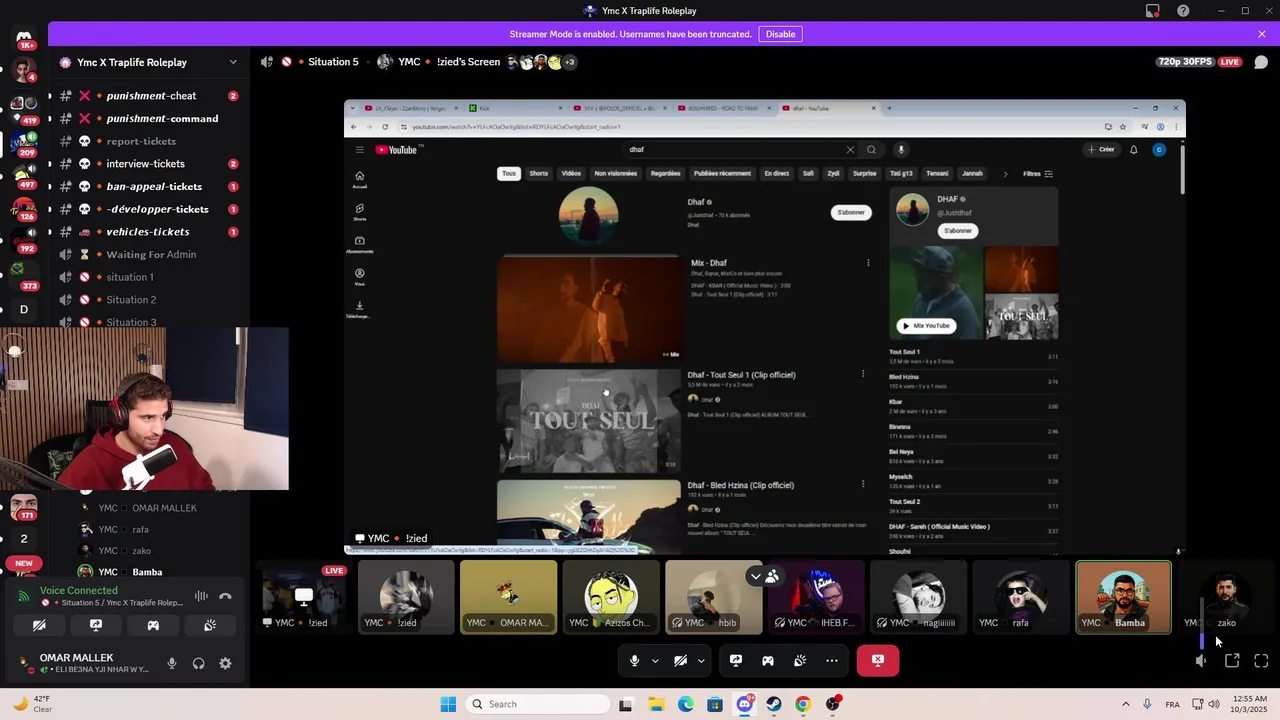This screenshot has height=720, width=1280.
Task: Show +3 additional stream viewers
Action: click(x=569, y=62)
